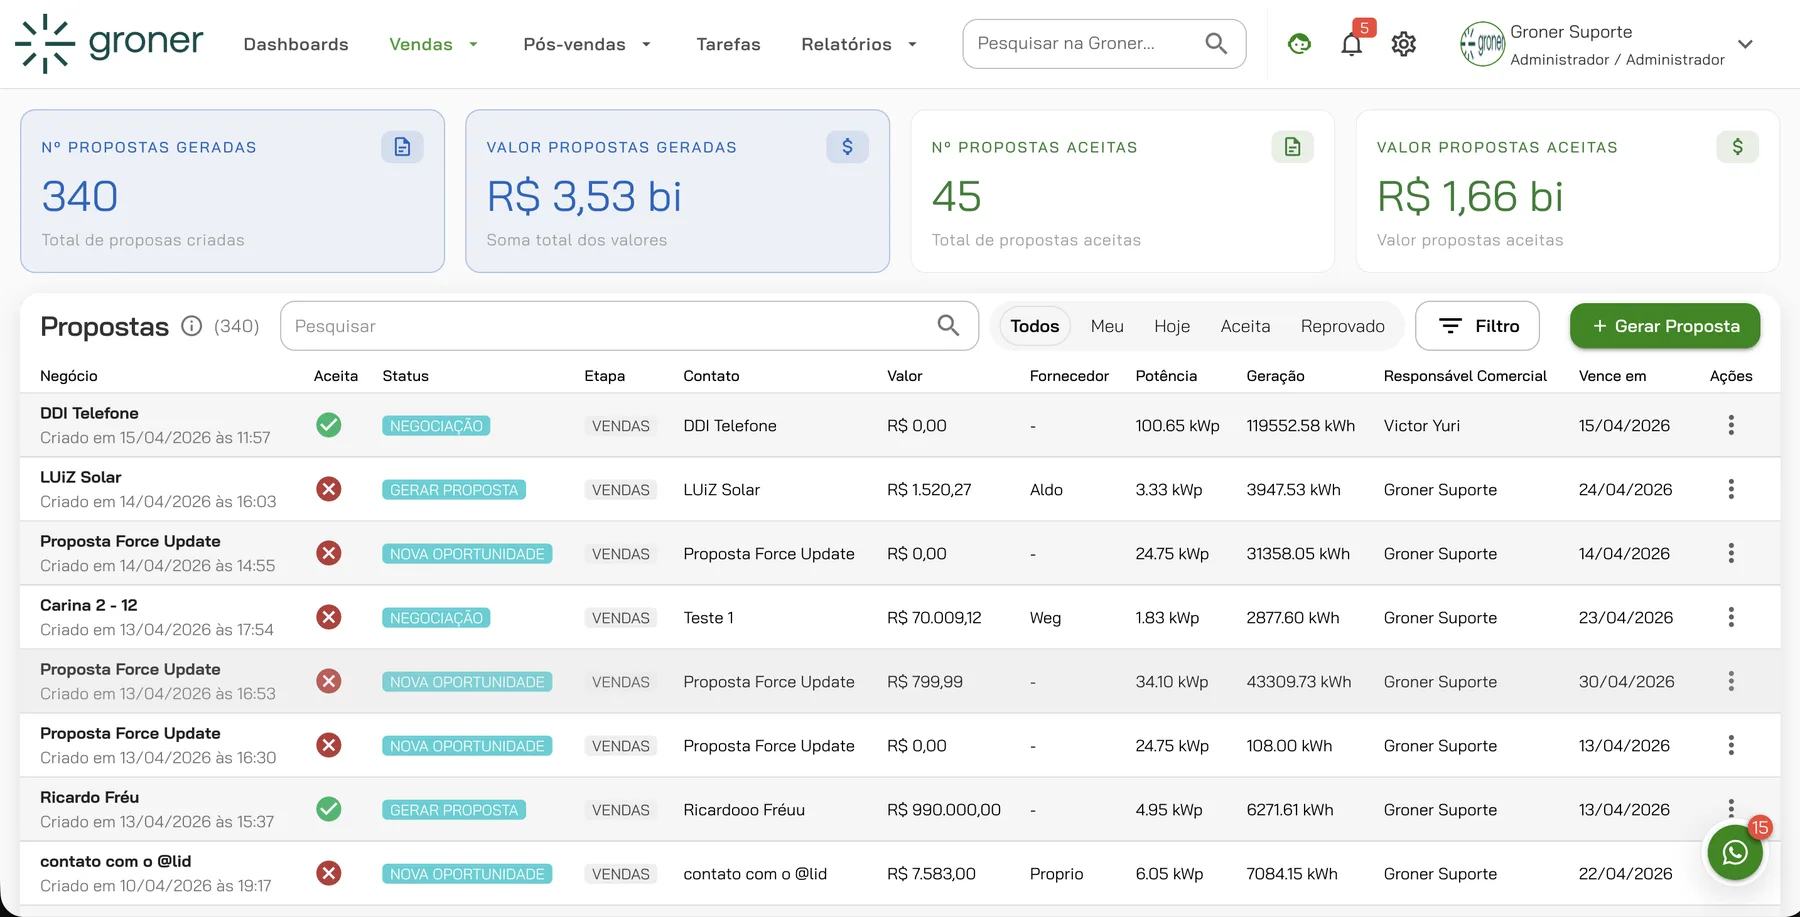Open the Carina 2 - 12 proposal name
Screen dimensions: 1800x917
89,605
